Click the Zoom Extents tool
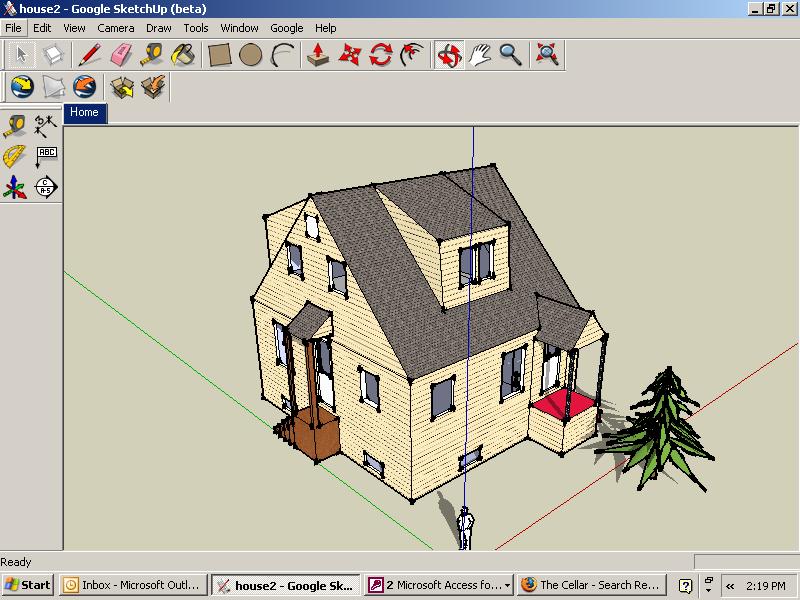The image size is (800, 600). [547, 55]
